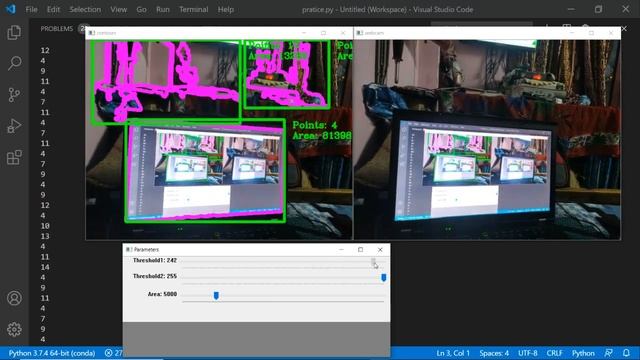The image size is (640, 360).
Task: Close the Parameters window
Action: (380, 249)
